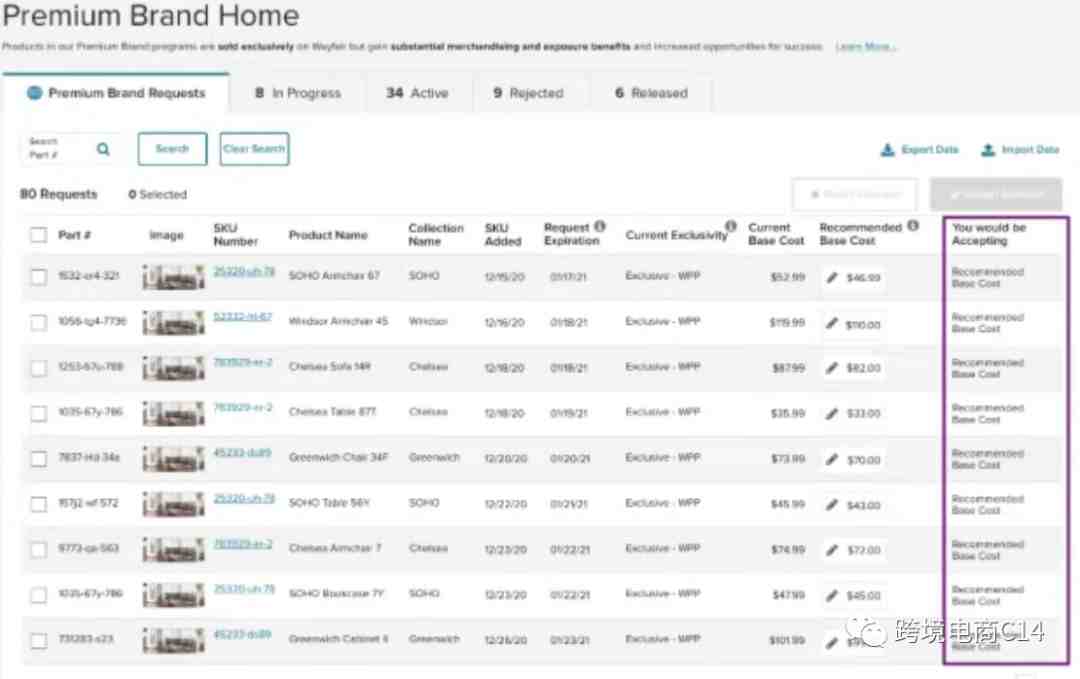Open SKU link in Greenwich Chair 34F row
Image resolution: width=1080 pixels, height=679 pixels.
click(242, 453)
